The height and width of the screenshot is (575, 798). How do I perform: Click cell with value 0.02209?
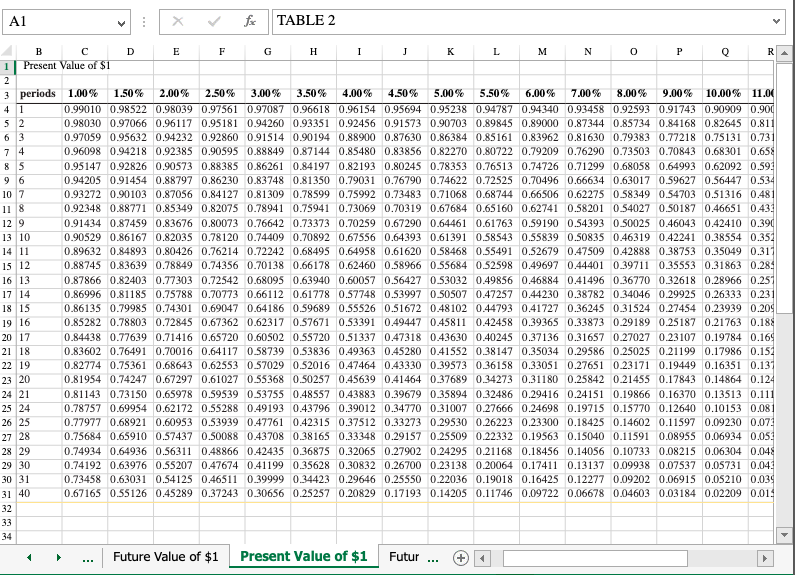(725, 494)
